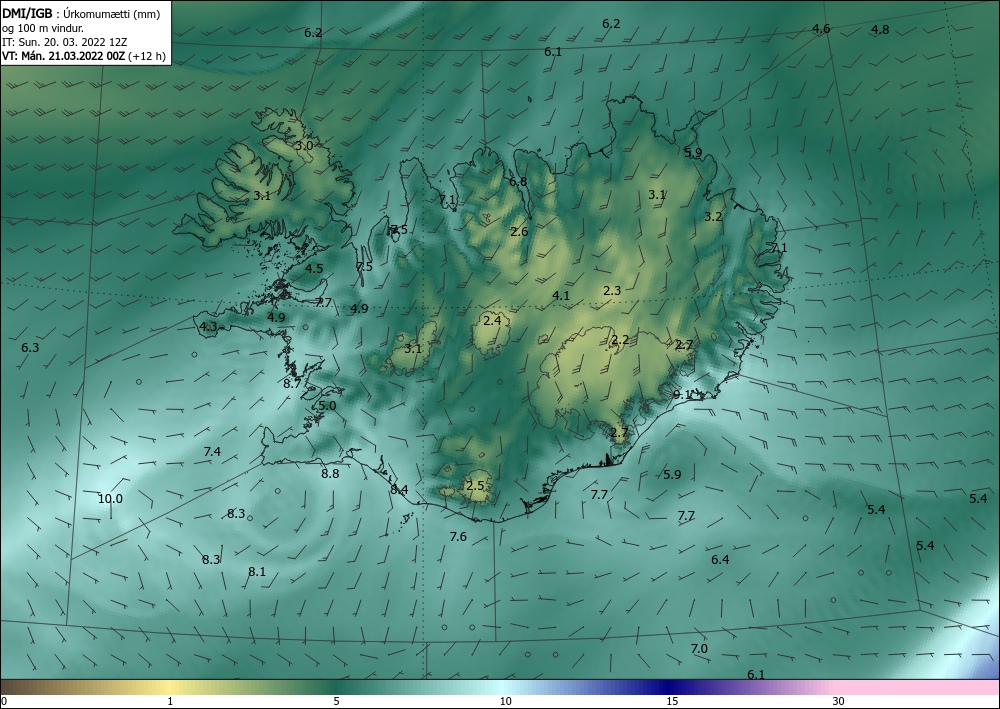This screenshot has height=709, width=1000.
Task: Click the '4.8' value label
Action: pos(880,29)
